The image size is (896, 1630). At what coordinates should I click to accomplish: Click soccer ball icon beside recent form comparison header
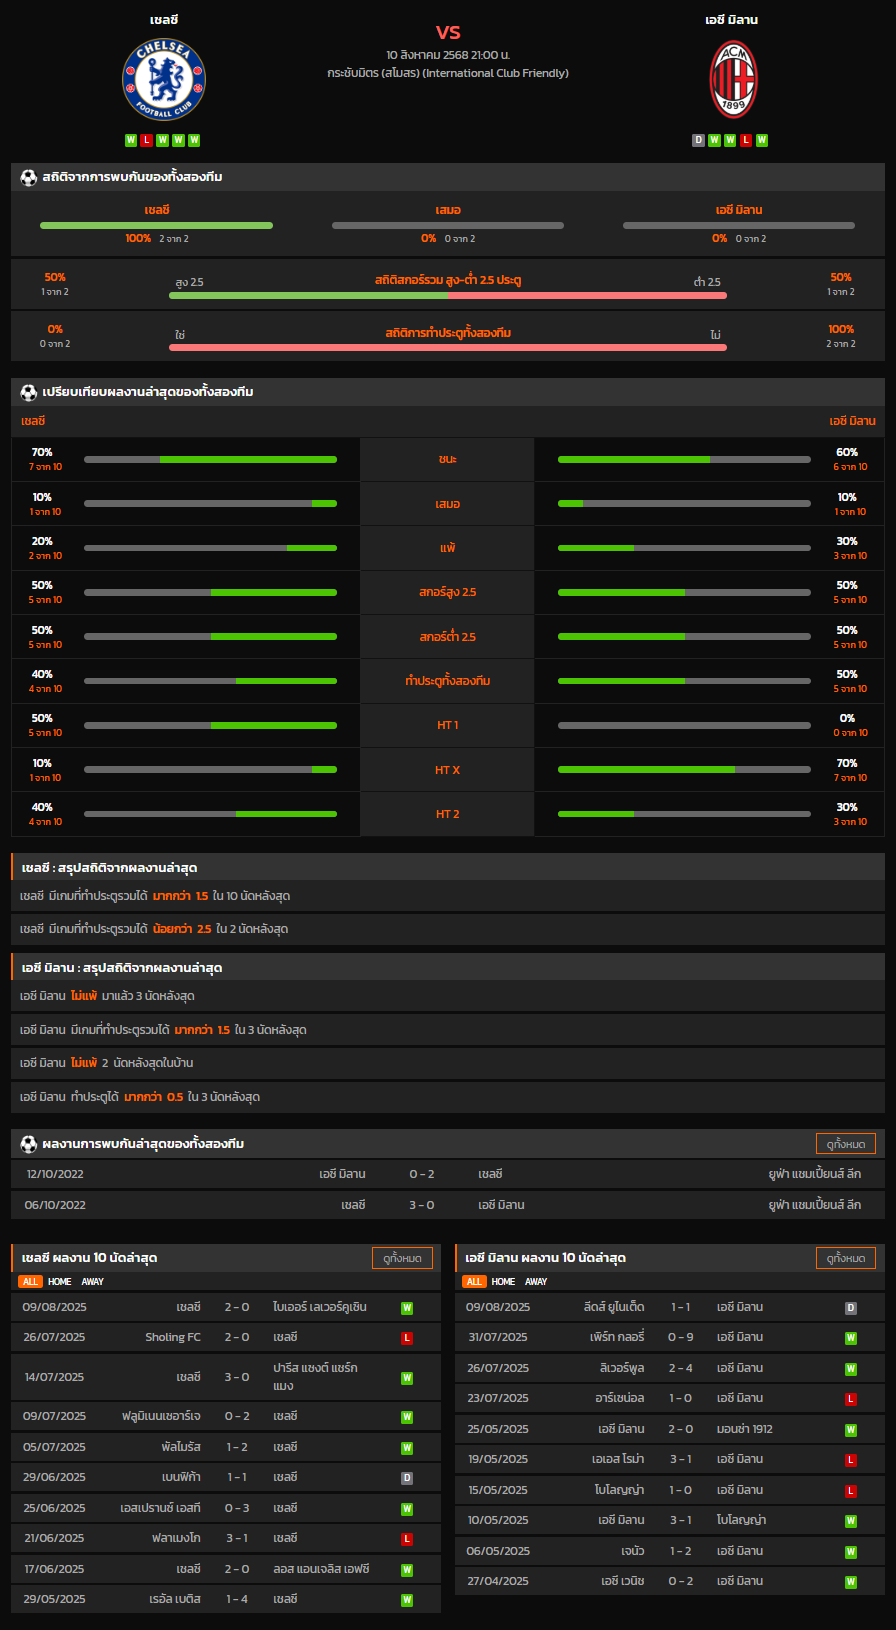(28, 392)
